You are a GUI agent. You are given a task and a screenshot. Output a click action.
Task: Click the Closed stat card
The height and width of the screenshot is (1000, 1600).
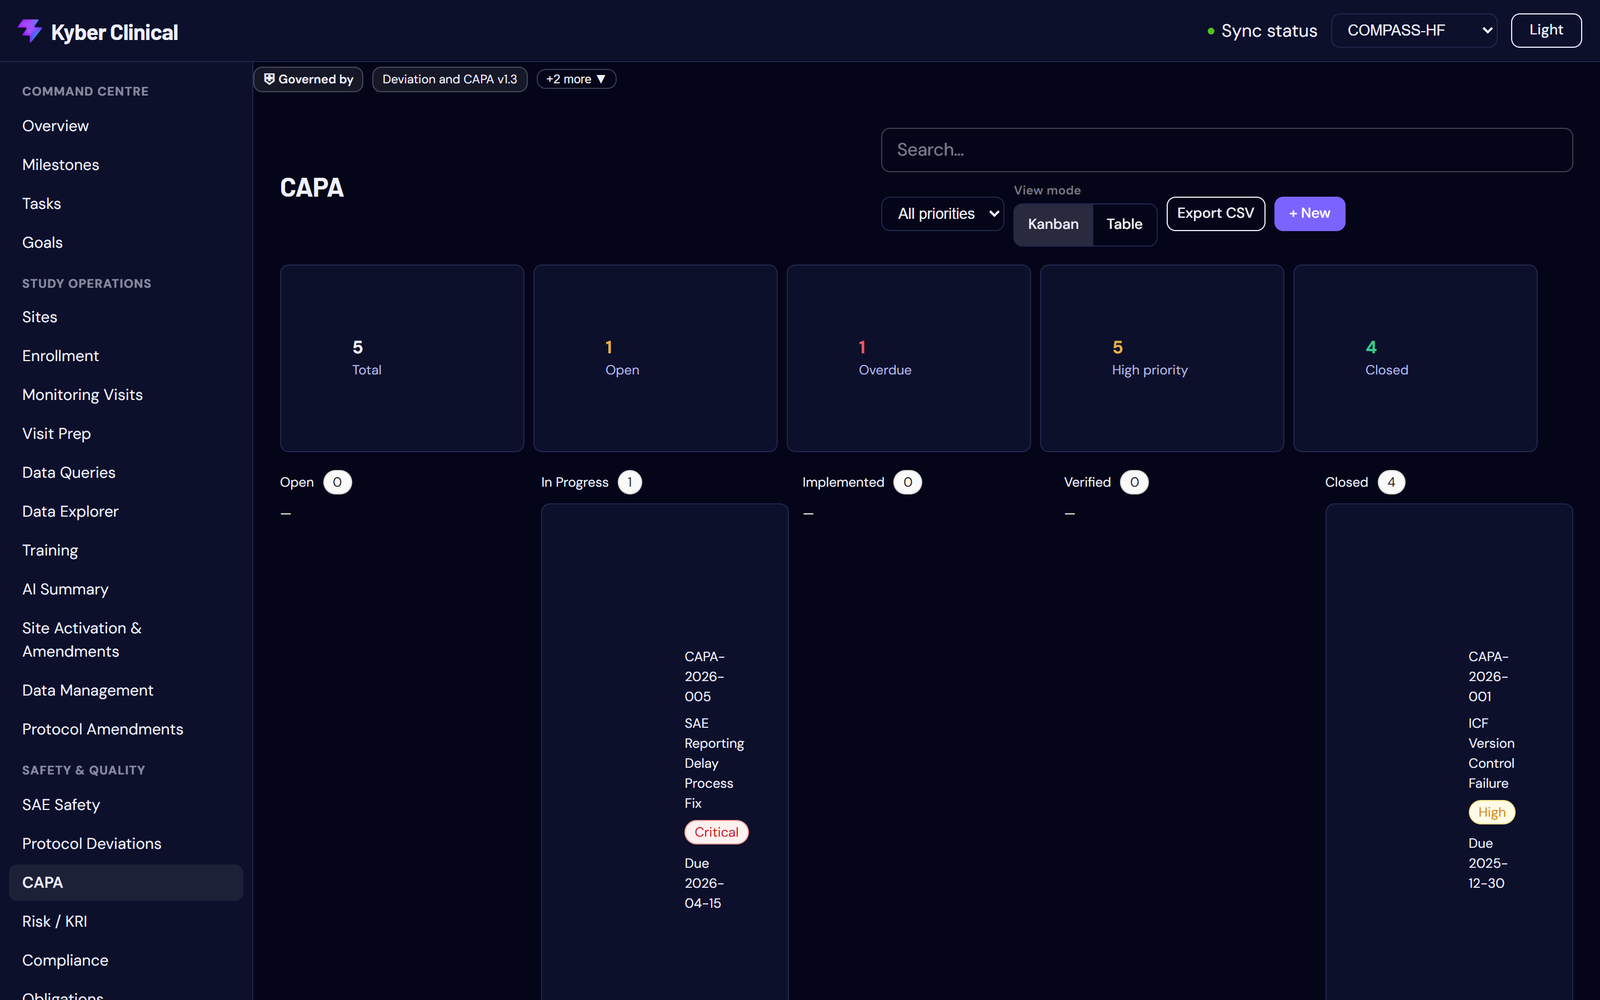1415,358
